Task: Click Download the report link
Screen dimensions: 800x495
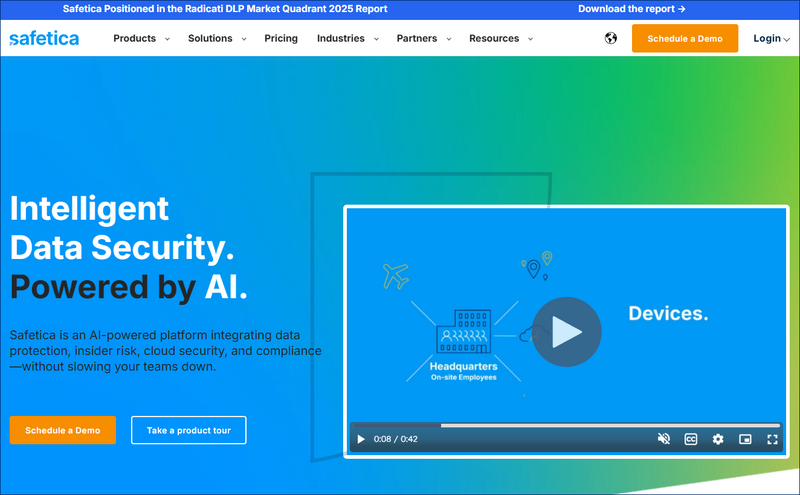Action: (632, 9)
